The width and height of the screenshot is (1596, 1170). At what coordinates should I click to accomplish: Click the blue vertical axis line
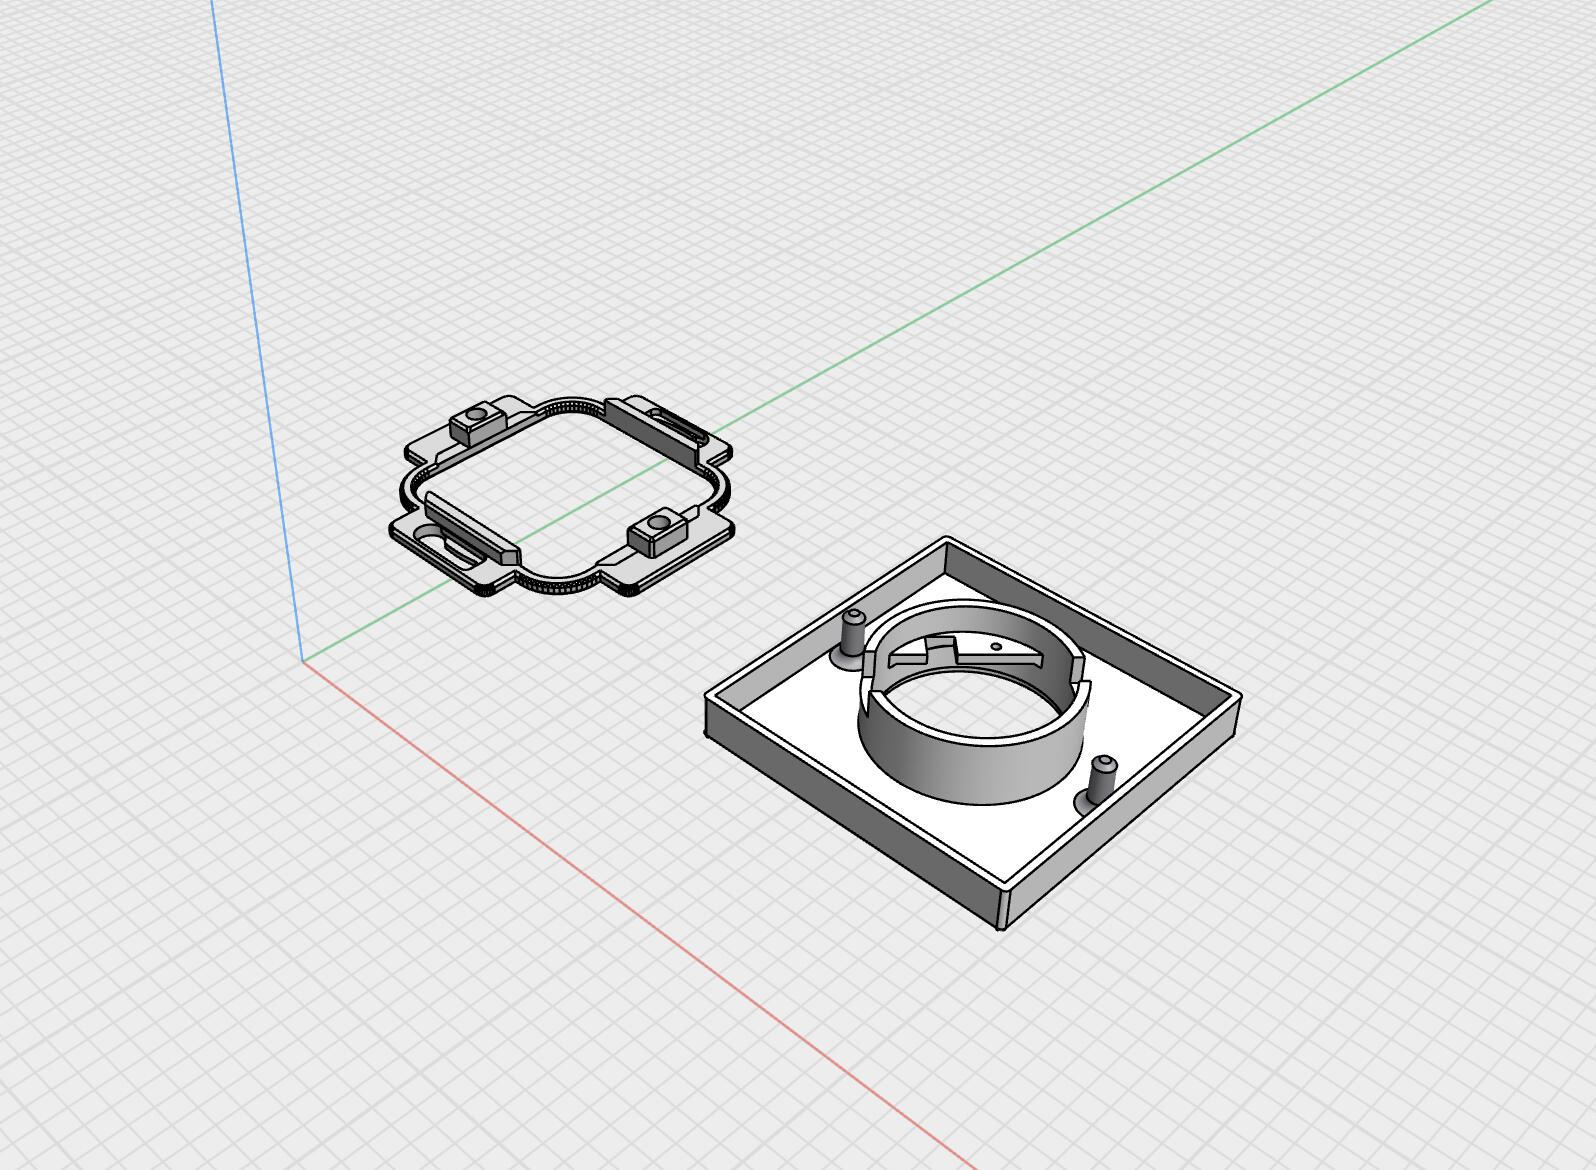(x=256, y=330)
